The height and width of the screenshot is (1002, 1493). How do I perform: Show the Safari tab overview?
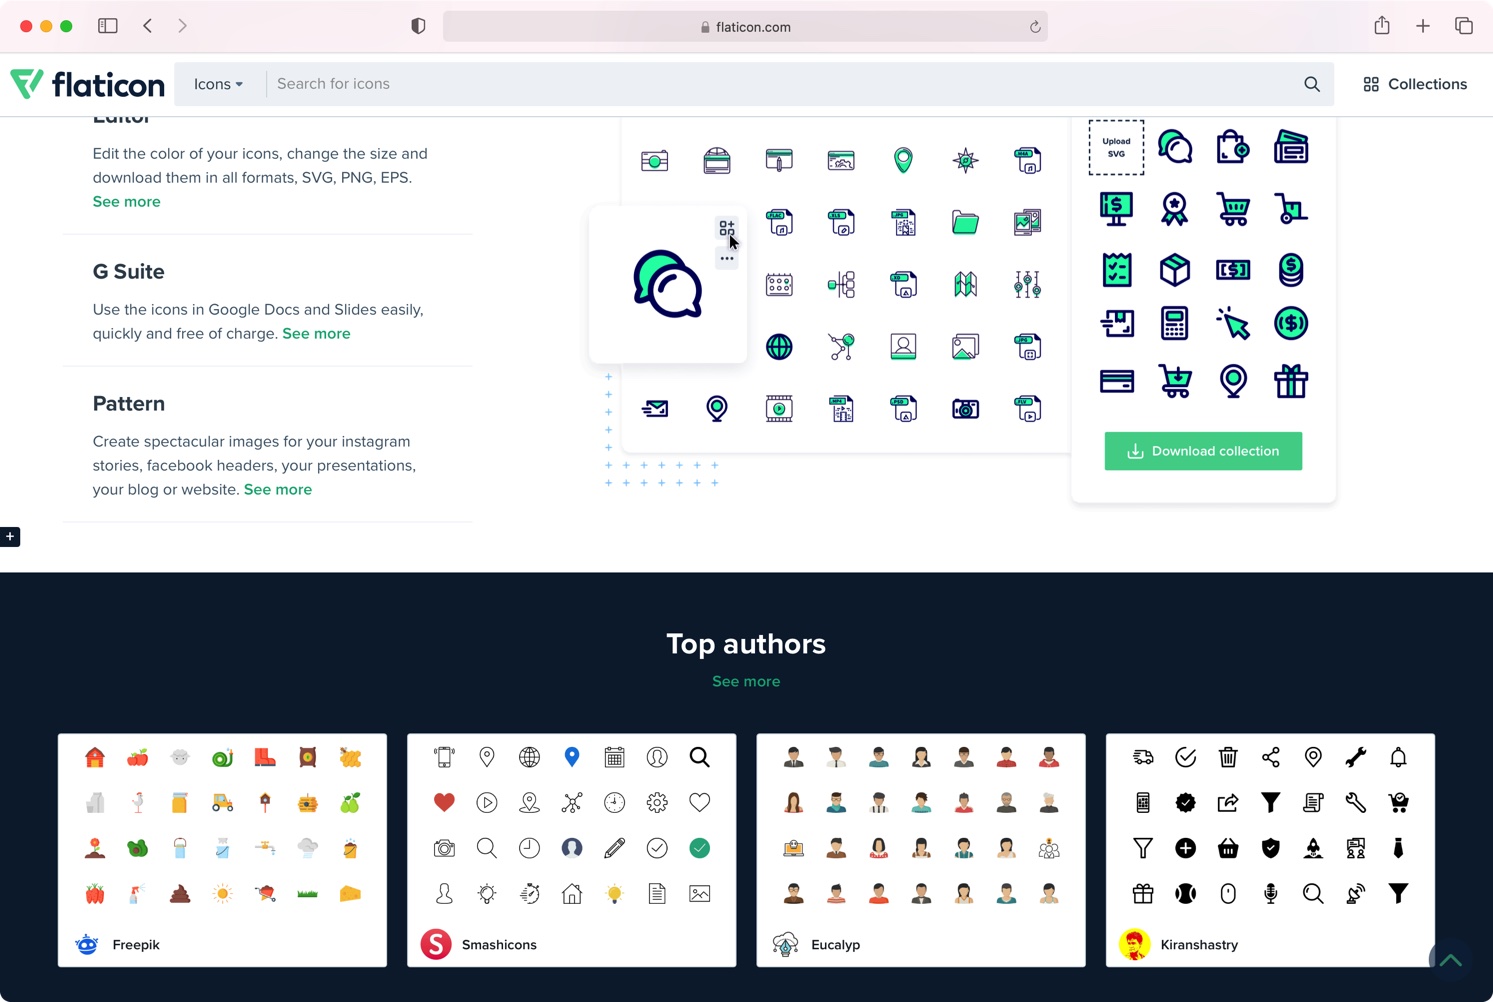[1464, 26]
